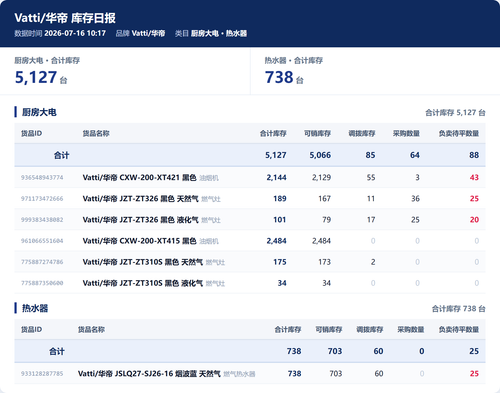
Task: Click the red "25" in the JSLQ27-SJ26-16 row
Action: pyautogui.click(x=474, y=374)
